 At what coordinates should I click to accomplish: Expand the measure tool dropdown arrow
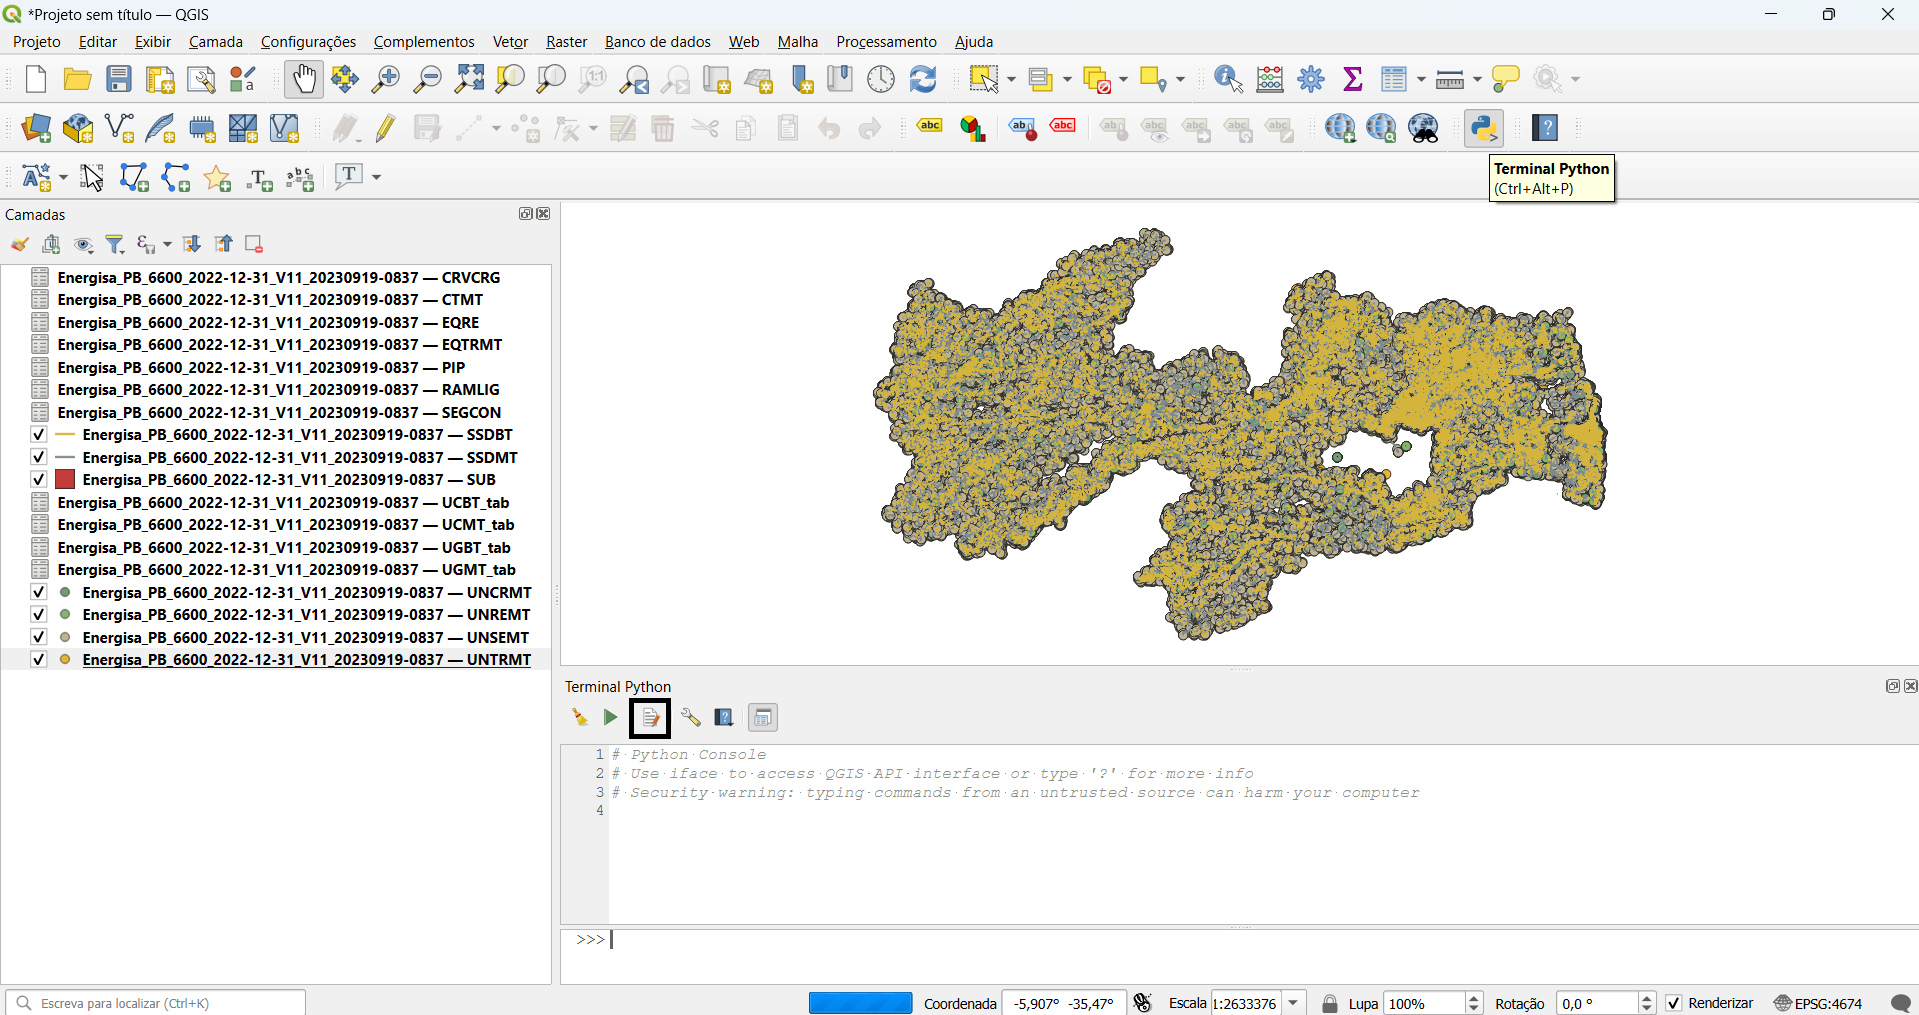pyautogui.click(x=1477, y=80)
